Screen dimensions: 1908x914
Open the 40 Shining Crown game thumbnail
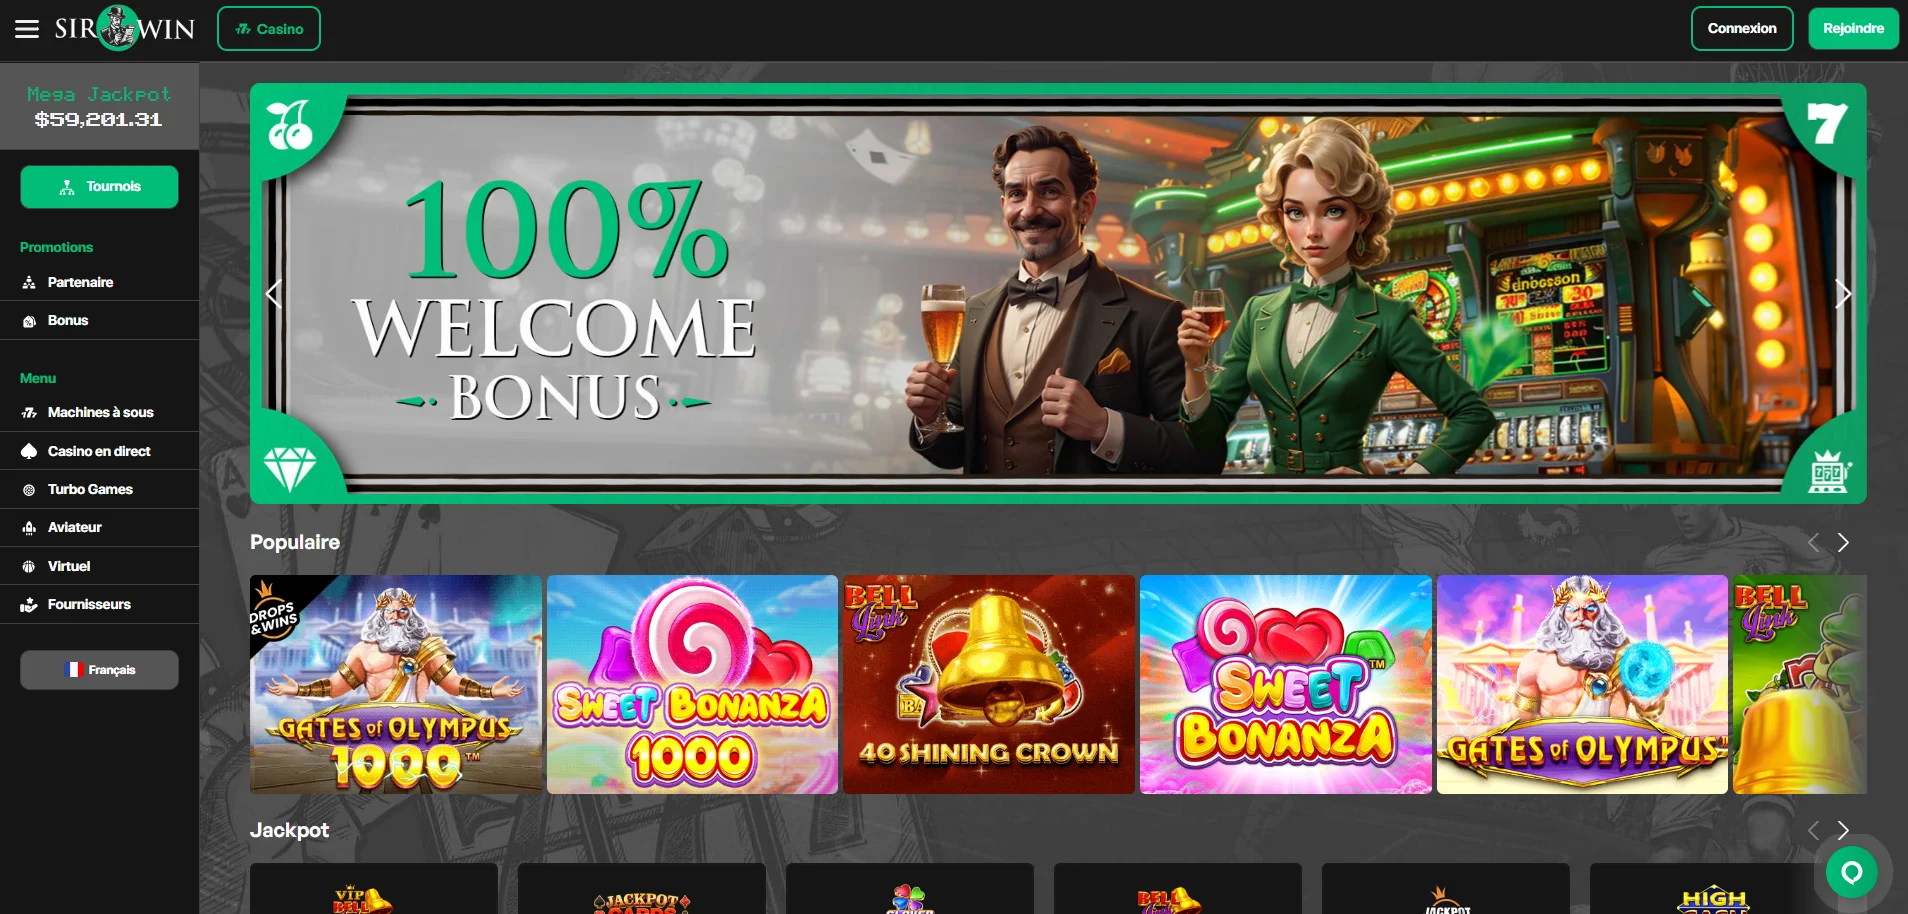[989, 684]
